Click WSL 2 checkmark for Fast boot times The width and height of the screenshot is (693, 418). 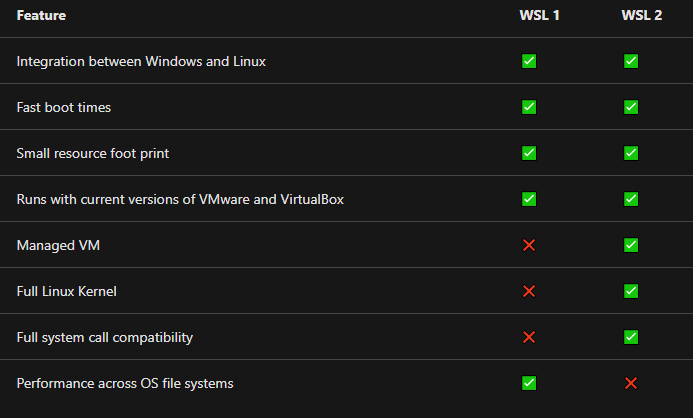click(631, 107)
